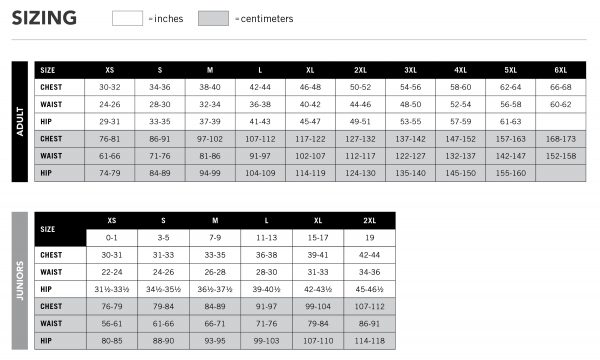This screenshot has width=600, height=360.
Task: Click juniors hip centimeters cell 114-118
Action: (x=370, y=341)
